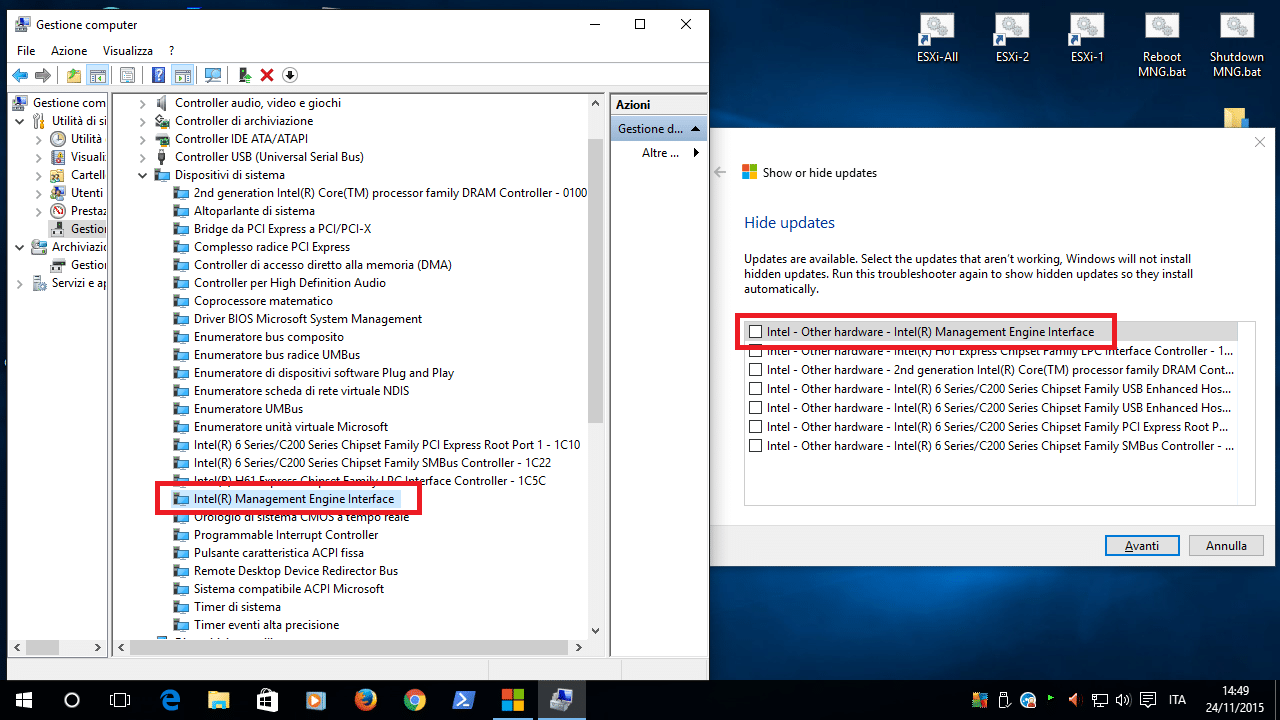Check 2nd generation Core DRAM Controller update checkbox

755,370
